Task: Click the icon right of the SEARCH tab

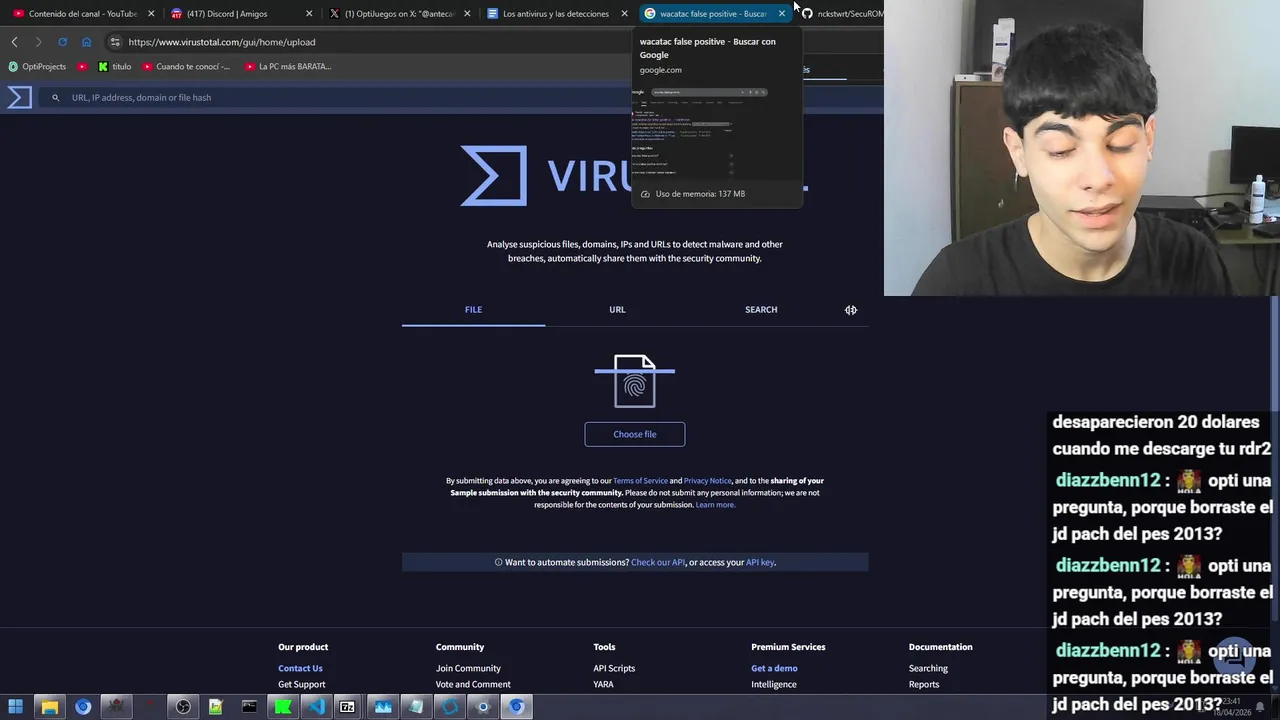Action: point(851,310)
